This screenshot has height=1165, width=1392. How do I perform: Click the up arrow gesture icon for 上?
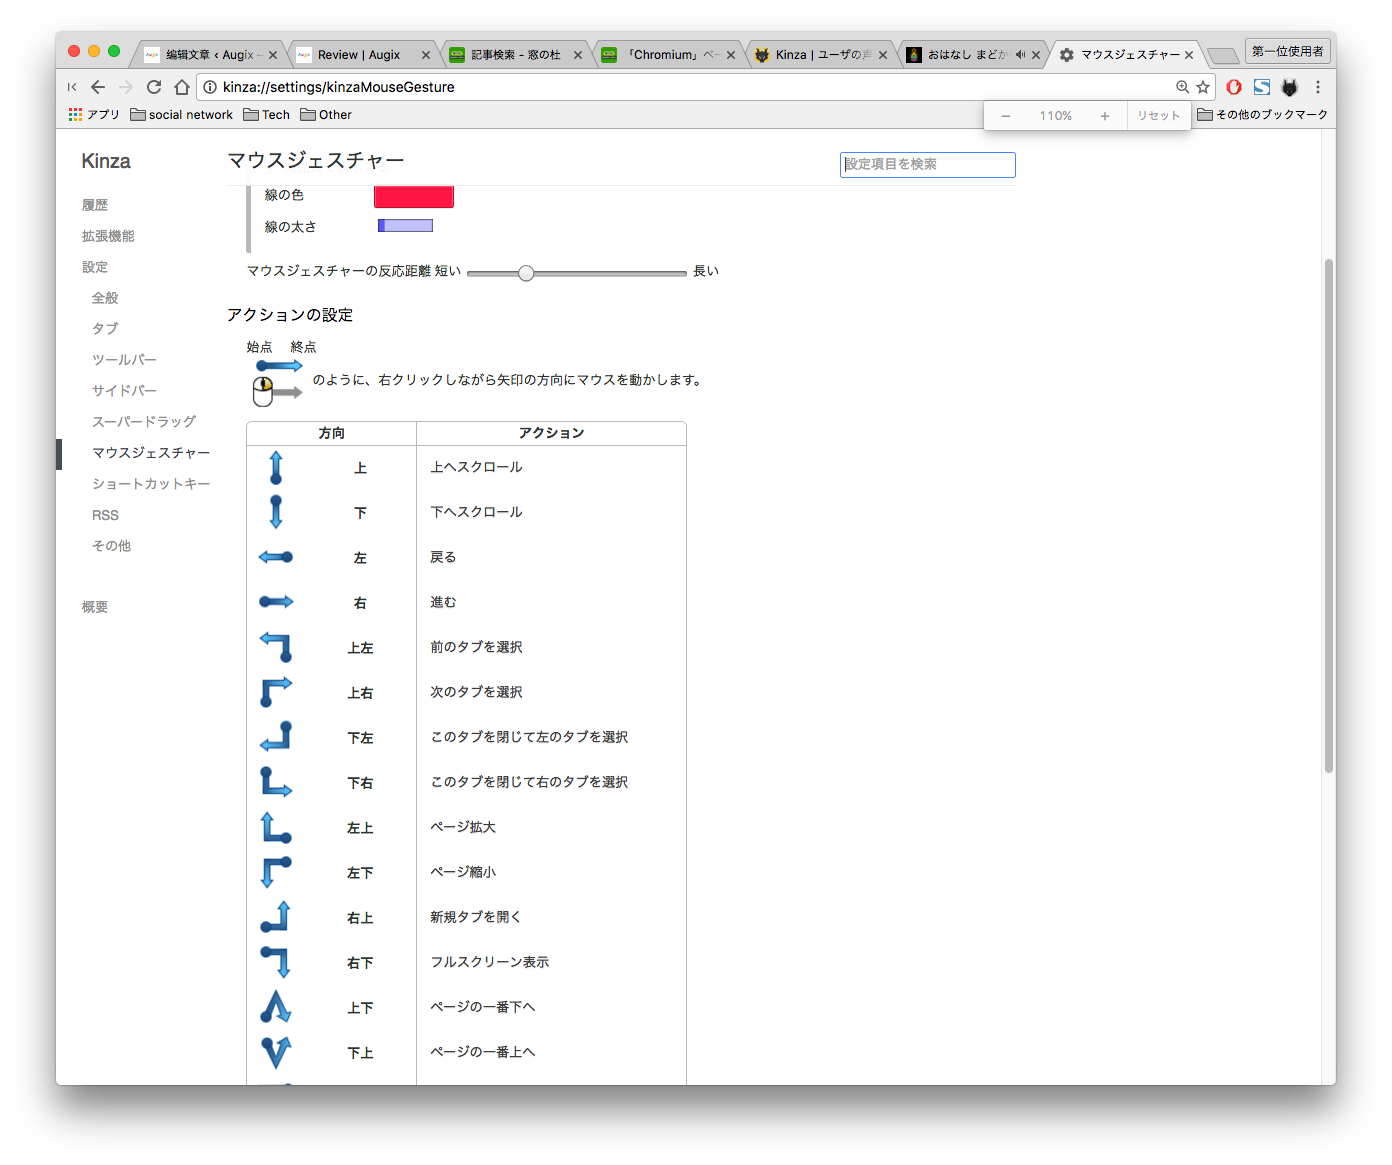[x=276, y=468]
